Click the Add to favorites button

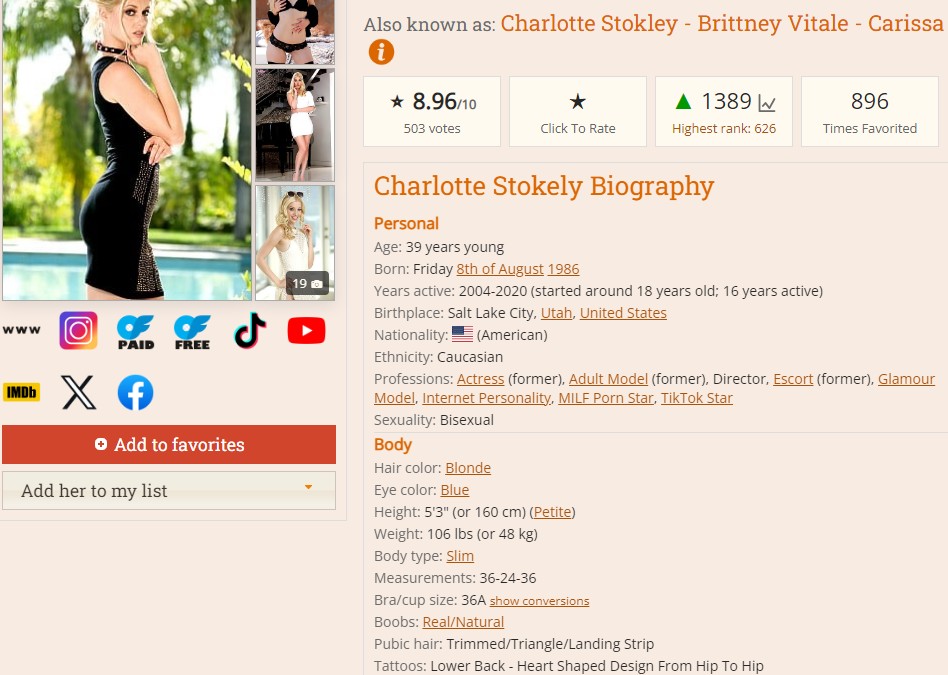point(169,445)
